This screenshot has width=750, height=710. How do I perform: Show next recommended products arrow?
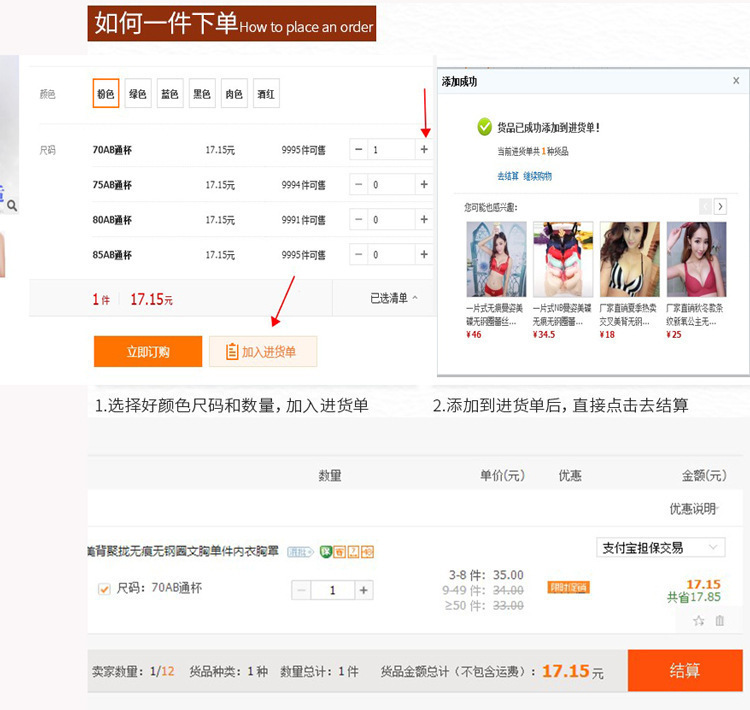coord(720,207)
